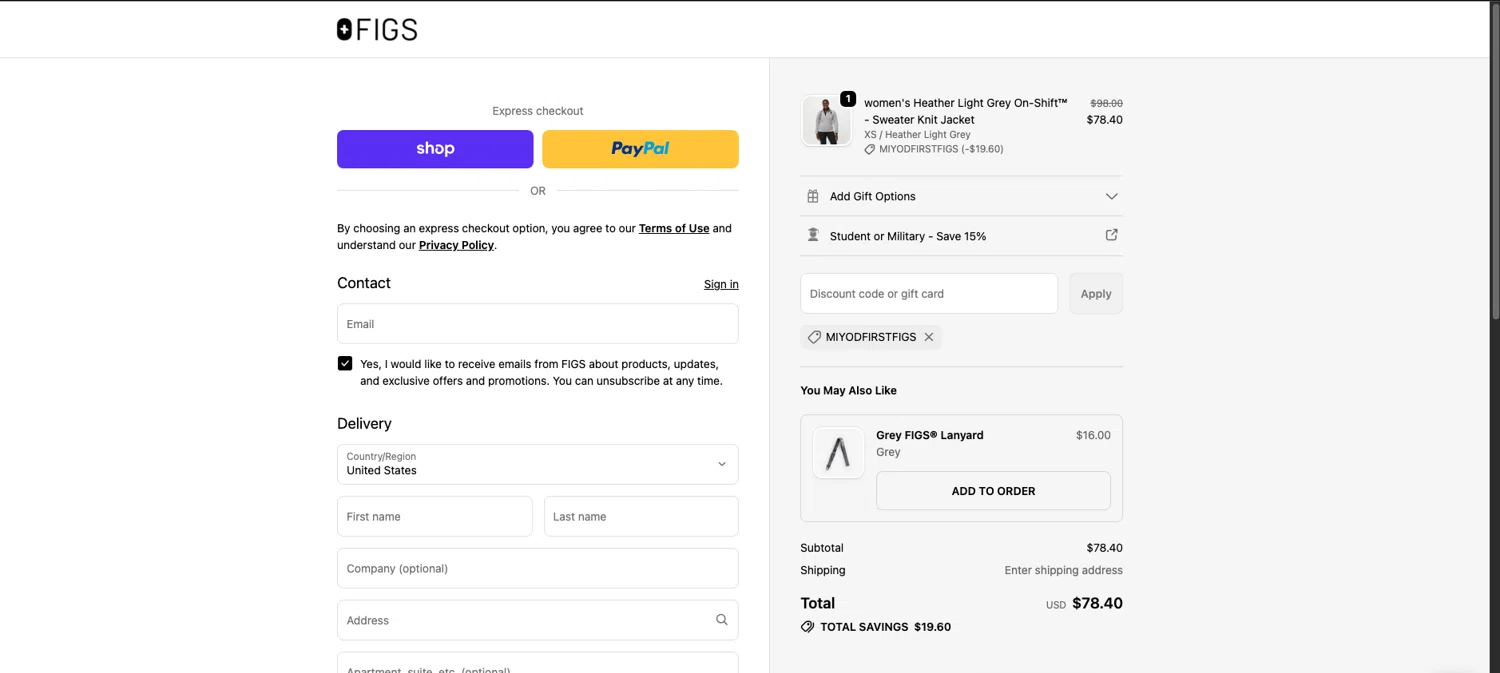Screen dimensions: 1500x673
Task: Uncheck the FIGS email subscription checkbox
Action: click(345, 363)
